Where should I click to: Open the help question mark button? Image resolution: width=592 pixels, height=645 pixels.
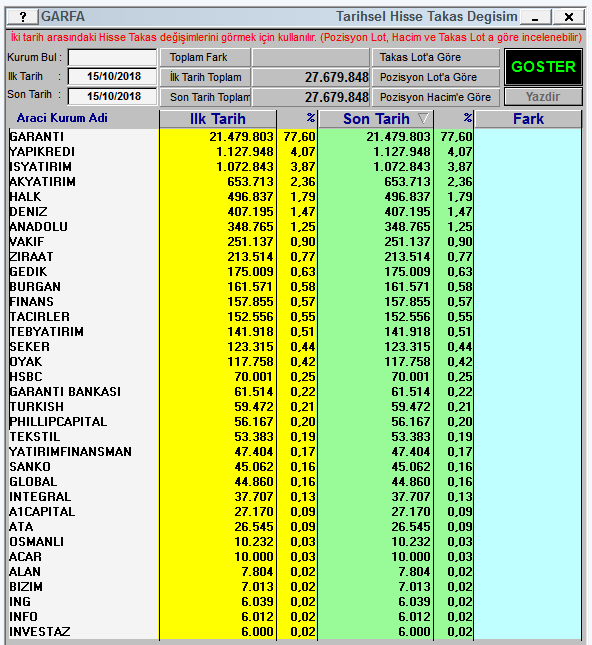[23, 17]
